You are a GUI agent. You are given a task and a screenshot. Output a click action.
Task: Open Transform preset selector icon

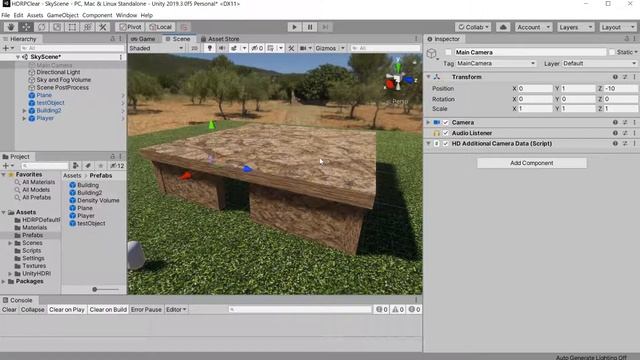point(625,77)
